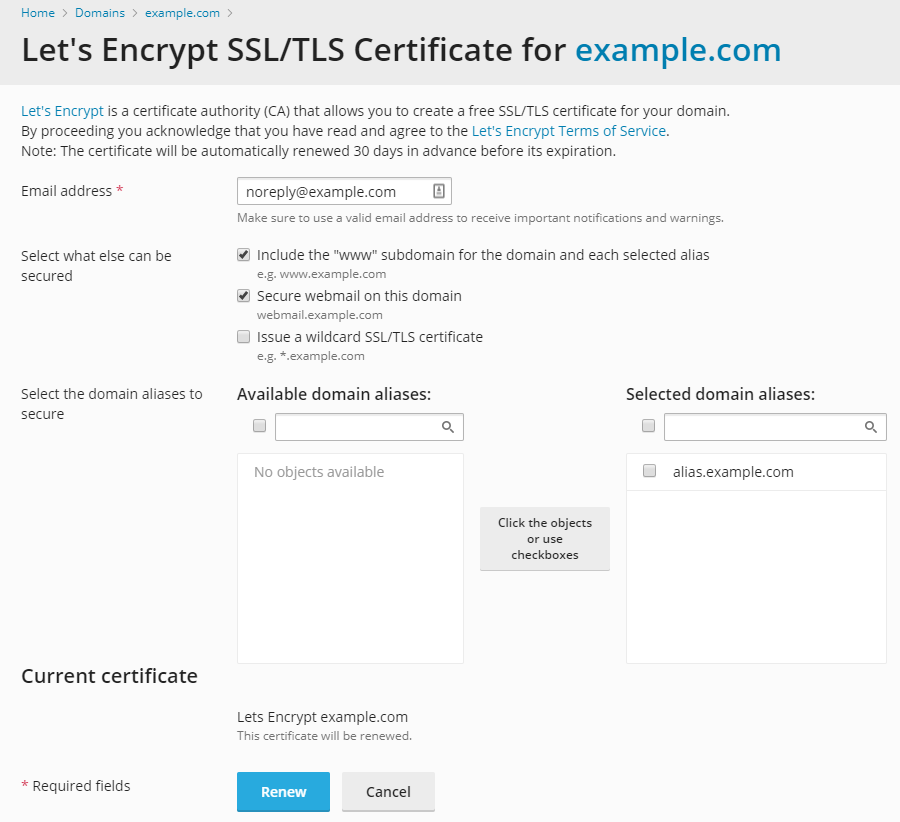Enable Issue a wildcard SSL/TLS certificate
The image size is (900, 822).
(x=243, y=337)
